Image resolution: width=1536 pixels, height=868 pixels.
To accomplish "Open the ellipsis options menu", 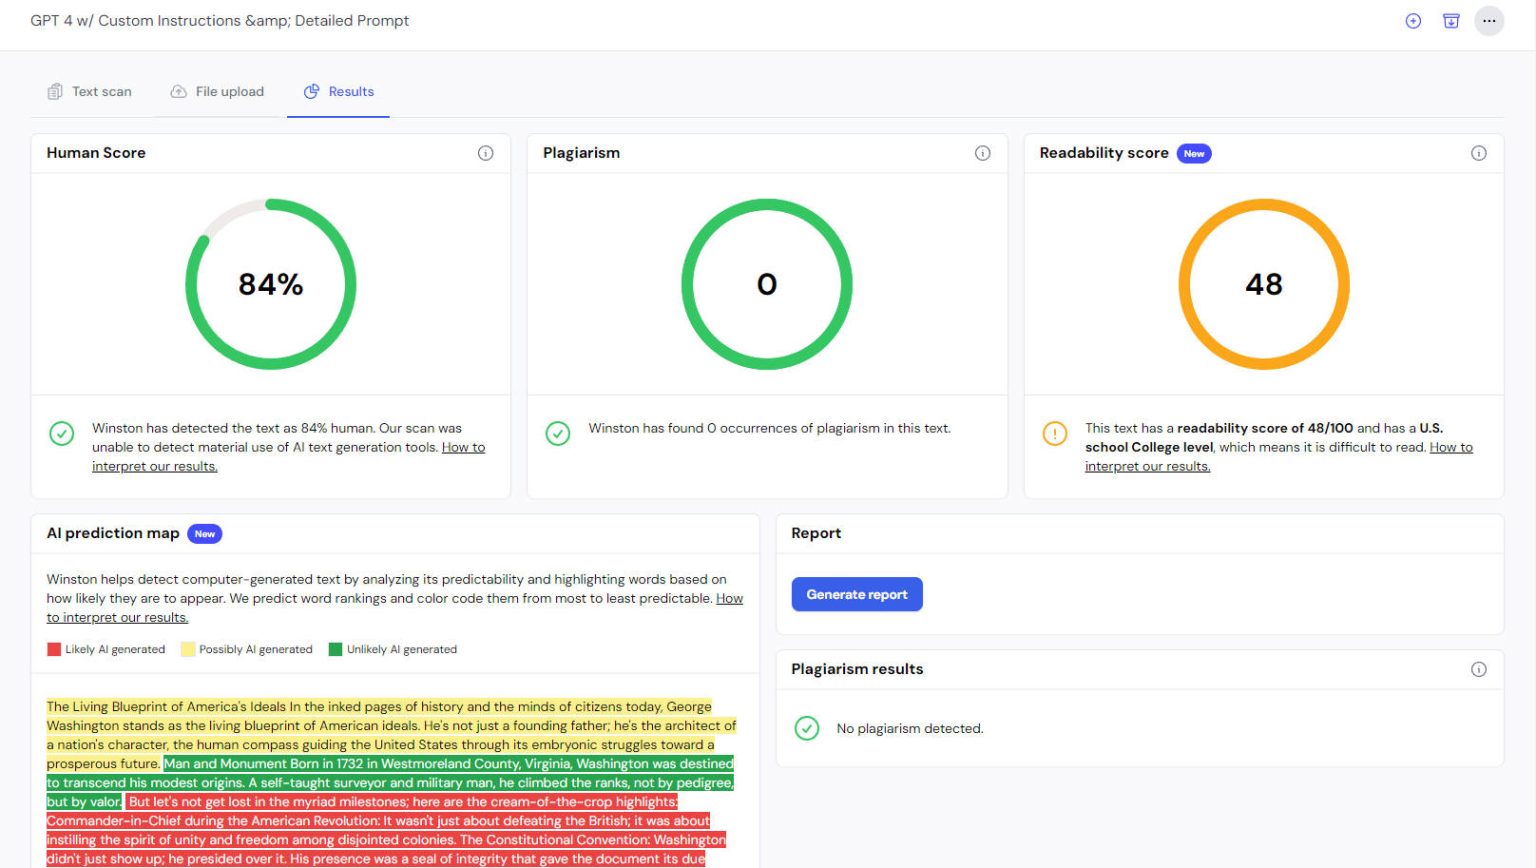I will 1489,20.
